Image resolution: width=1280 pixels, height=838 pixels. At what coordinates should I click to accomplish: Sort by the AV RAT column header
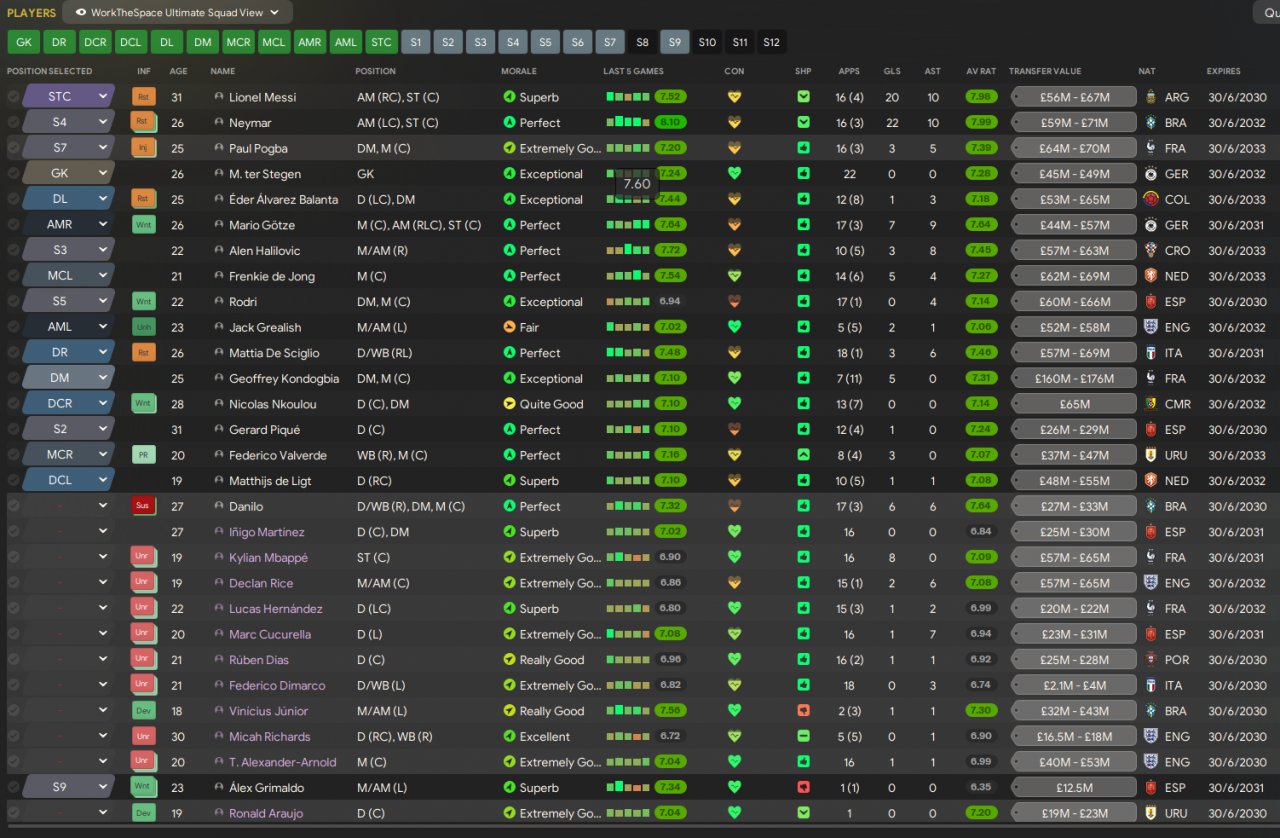click(x=981, y=71)
